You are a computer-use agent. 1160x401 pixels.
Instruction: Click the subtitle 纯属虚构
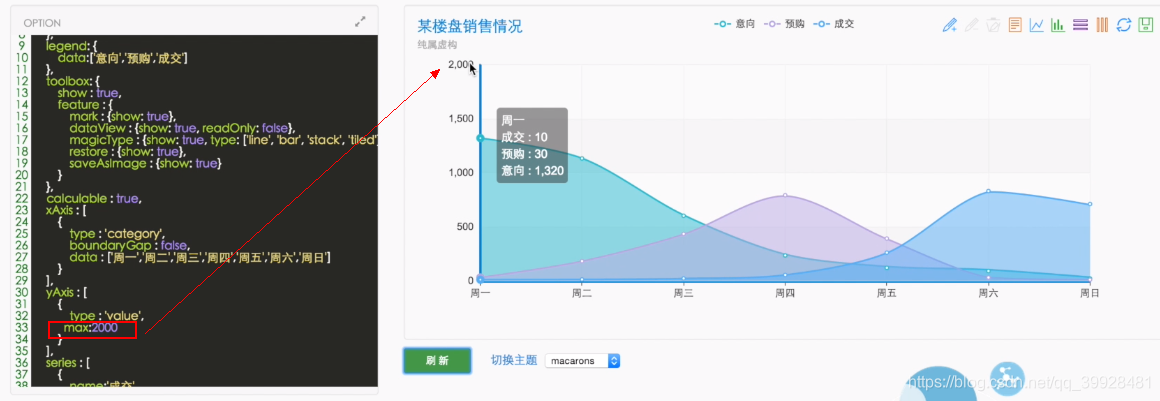[436, 46]
